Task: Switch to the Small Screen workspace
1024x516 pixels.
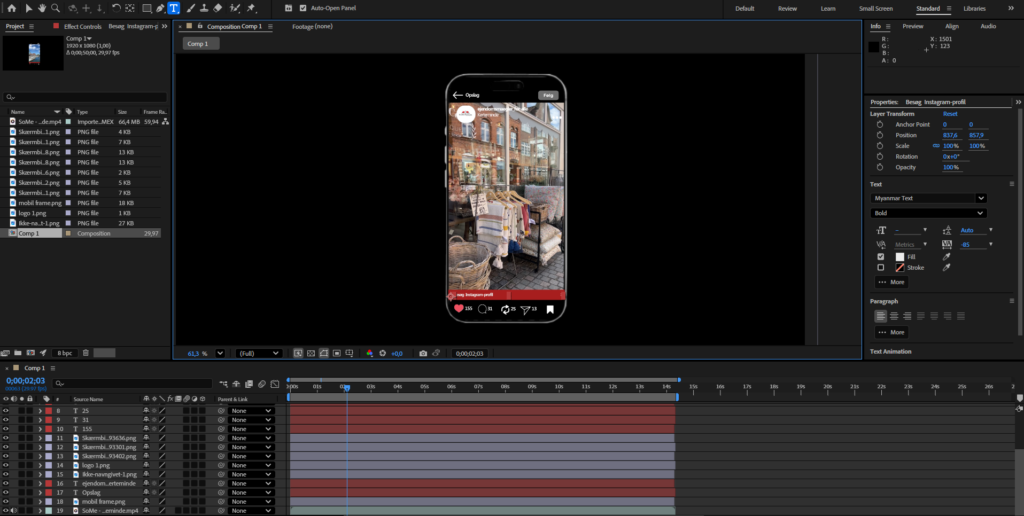Action: (876, 8)
